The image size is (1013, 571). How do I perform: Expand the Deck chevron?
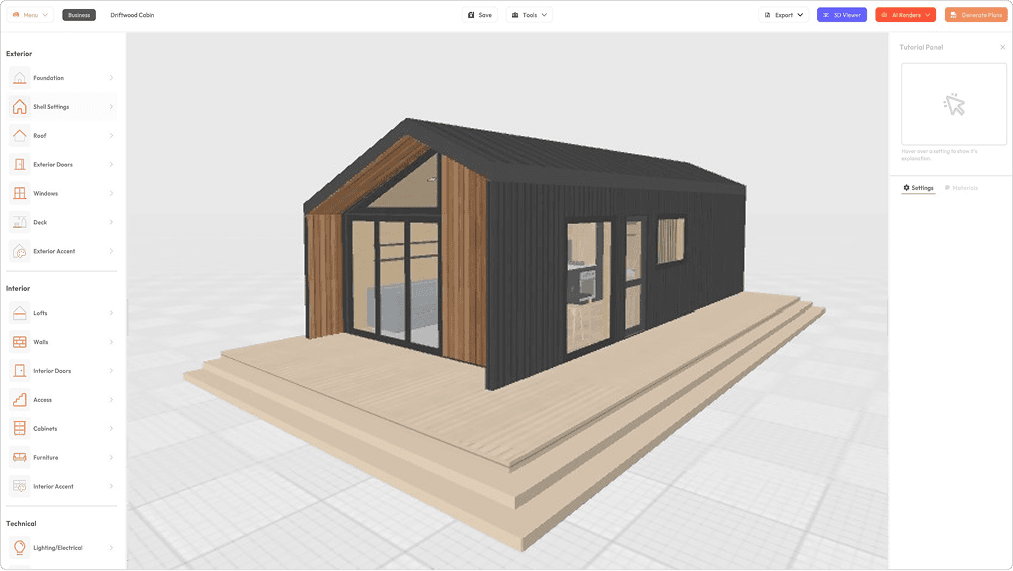point(111,222)
